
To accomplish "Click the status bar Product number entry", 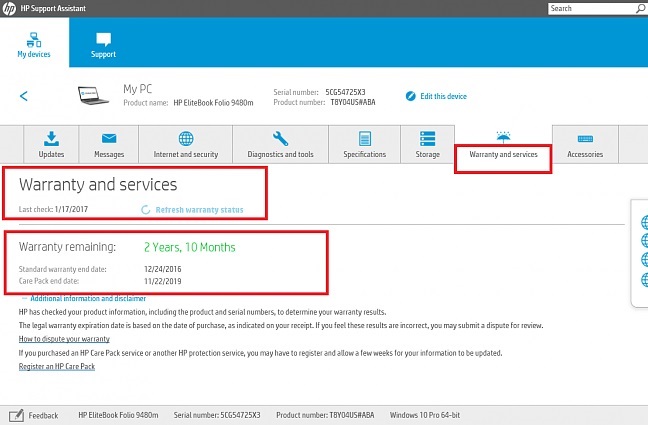I will click(x=325, y=415).
